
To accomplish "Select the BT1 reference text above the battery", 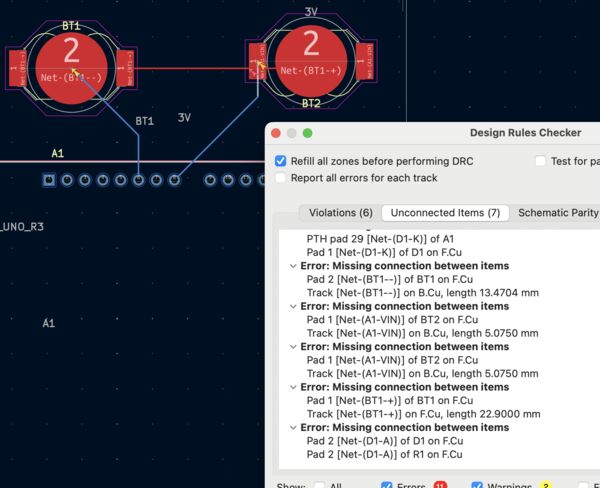I will [71, 26].
